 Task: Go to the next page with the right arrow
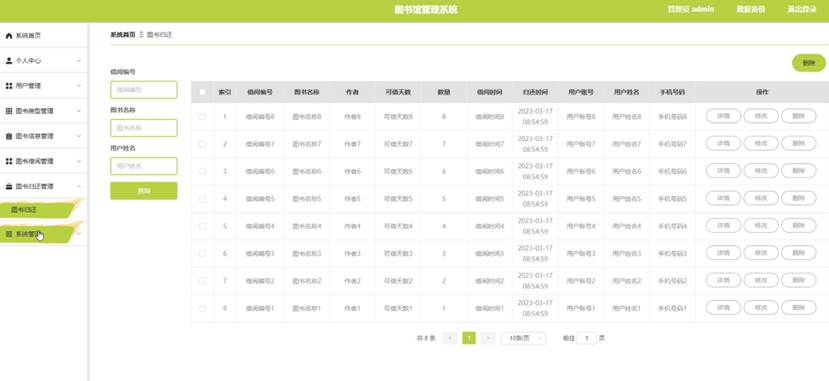[x=489, y=338]
